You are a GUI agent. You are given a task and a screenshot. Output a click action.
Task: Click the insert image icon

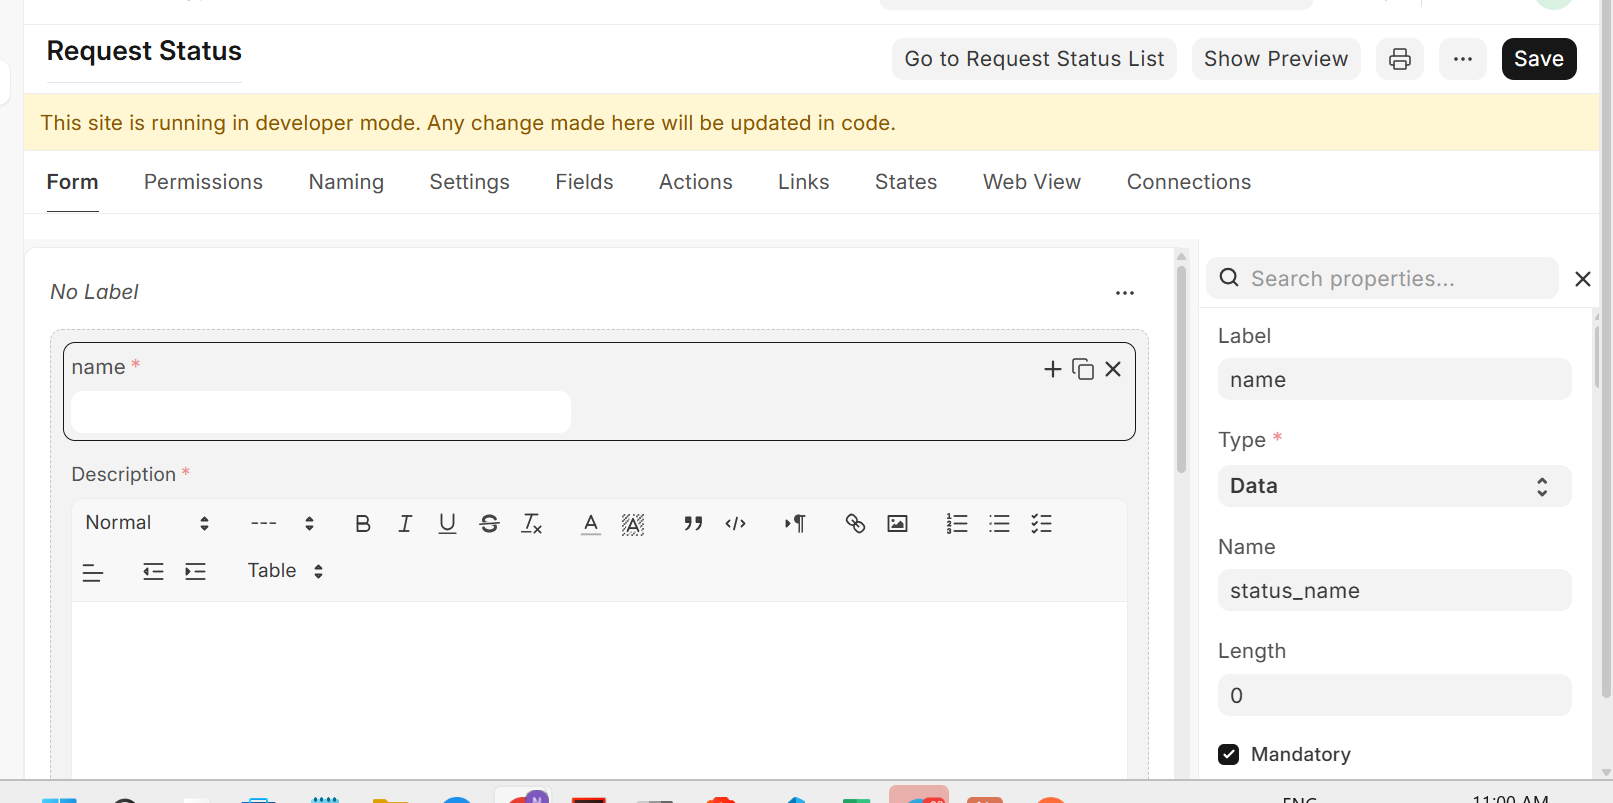pyautogui.click(x=897, y=524)
